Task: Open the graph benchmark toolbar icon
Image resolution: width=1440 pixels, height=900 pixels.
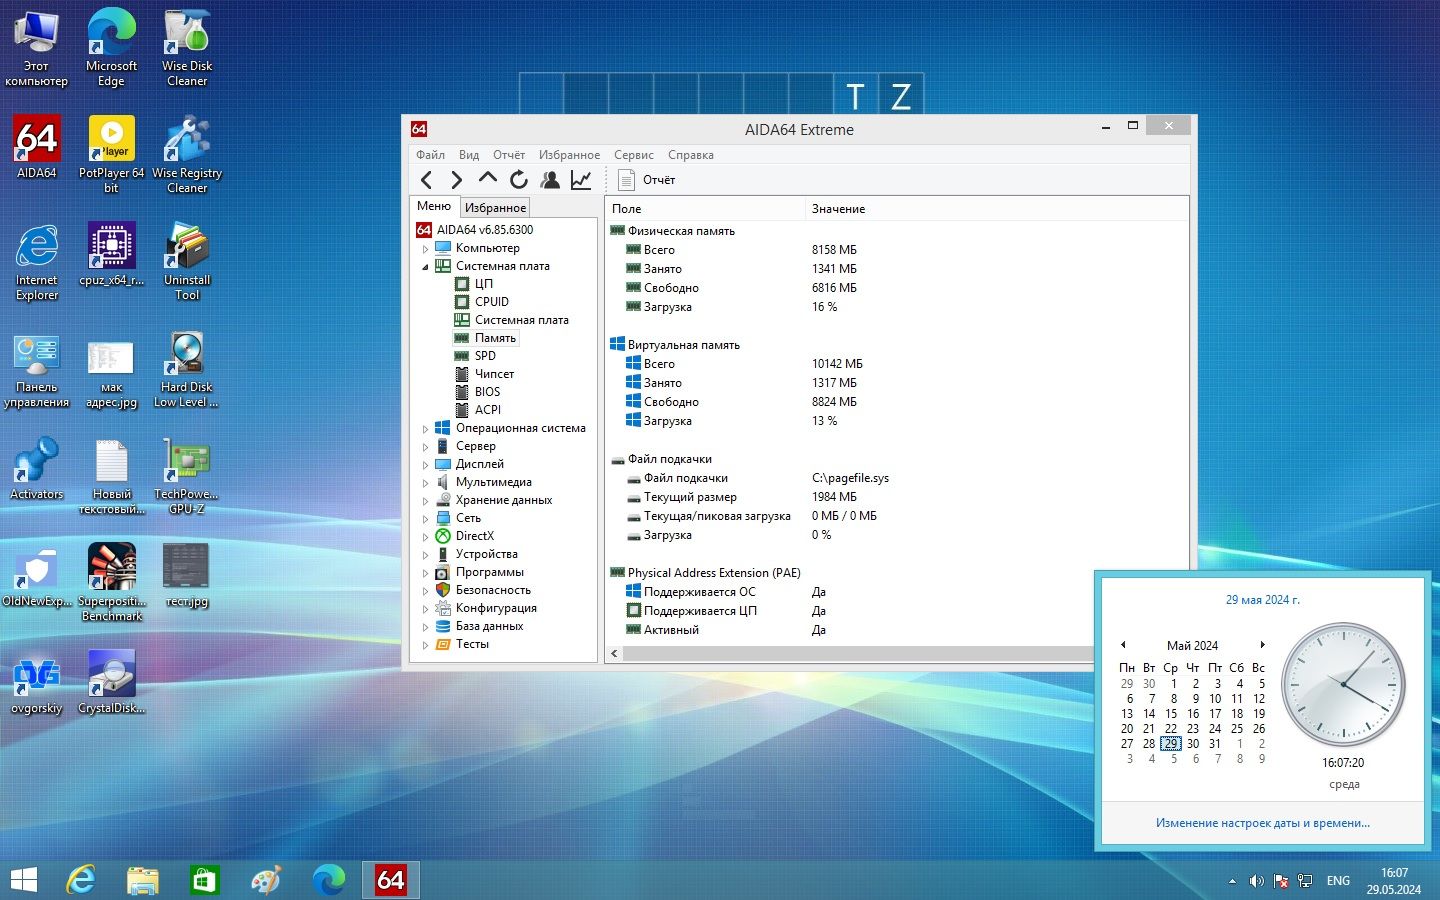Action: tap(581, 180)
